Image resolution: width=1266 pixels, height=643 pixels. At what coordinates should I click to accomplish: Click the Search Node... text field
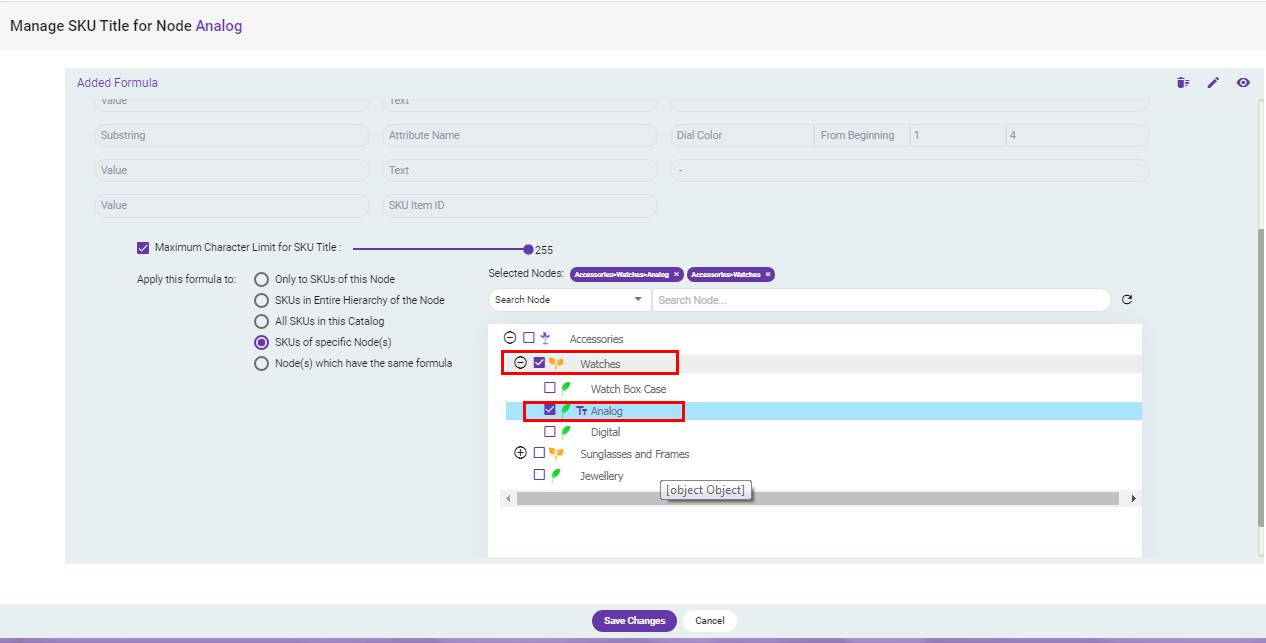click(881, 300)
